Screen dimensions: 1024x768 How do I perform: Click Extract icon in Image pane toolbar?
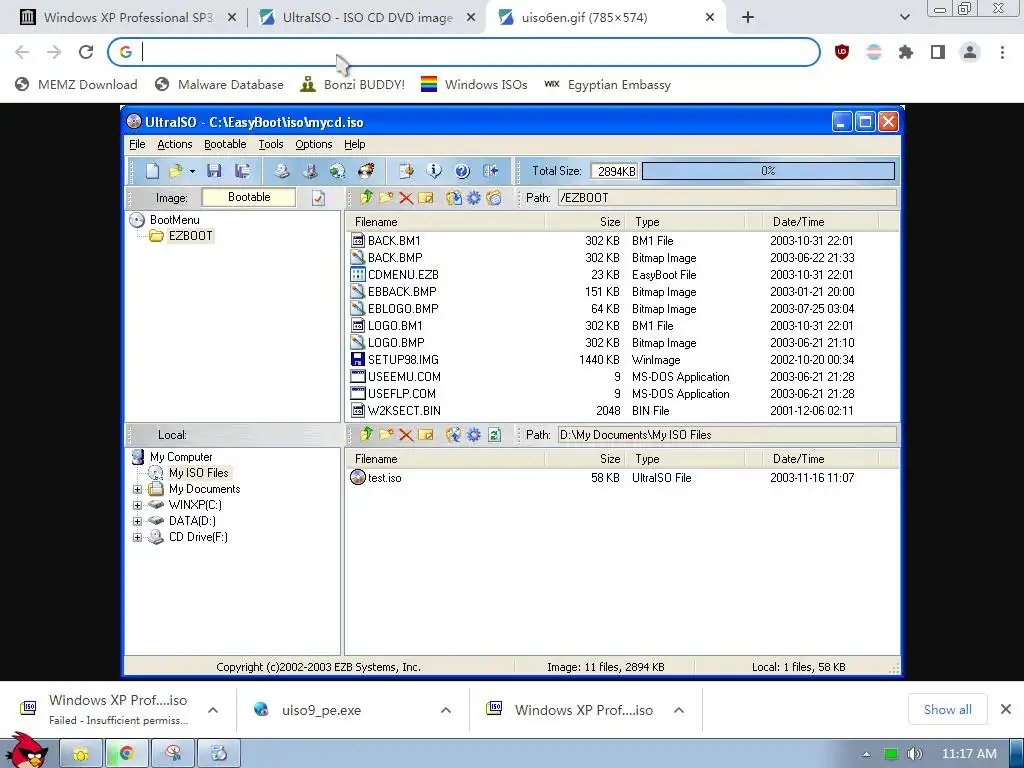pos(453,197)
